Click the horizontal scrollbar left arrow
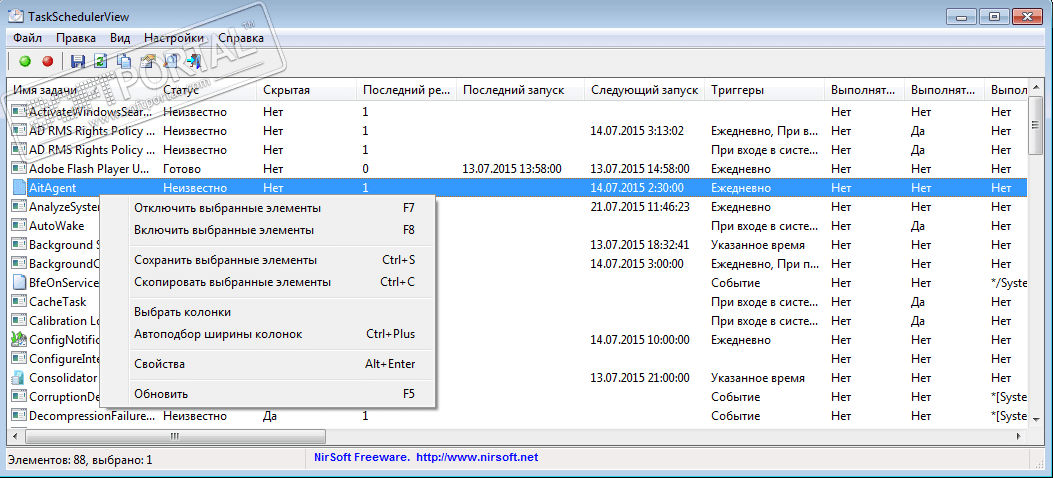Image resolution: width=1053 pixels, height=478 pixels. click(17, 436)
